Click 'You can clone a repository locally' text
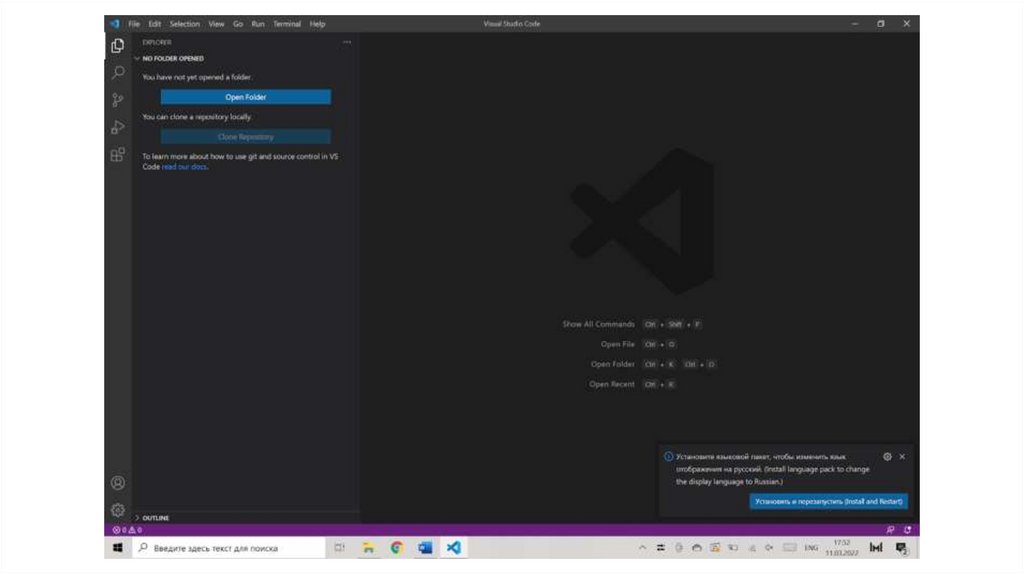 point(197,117)
